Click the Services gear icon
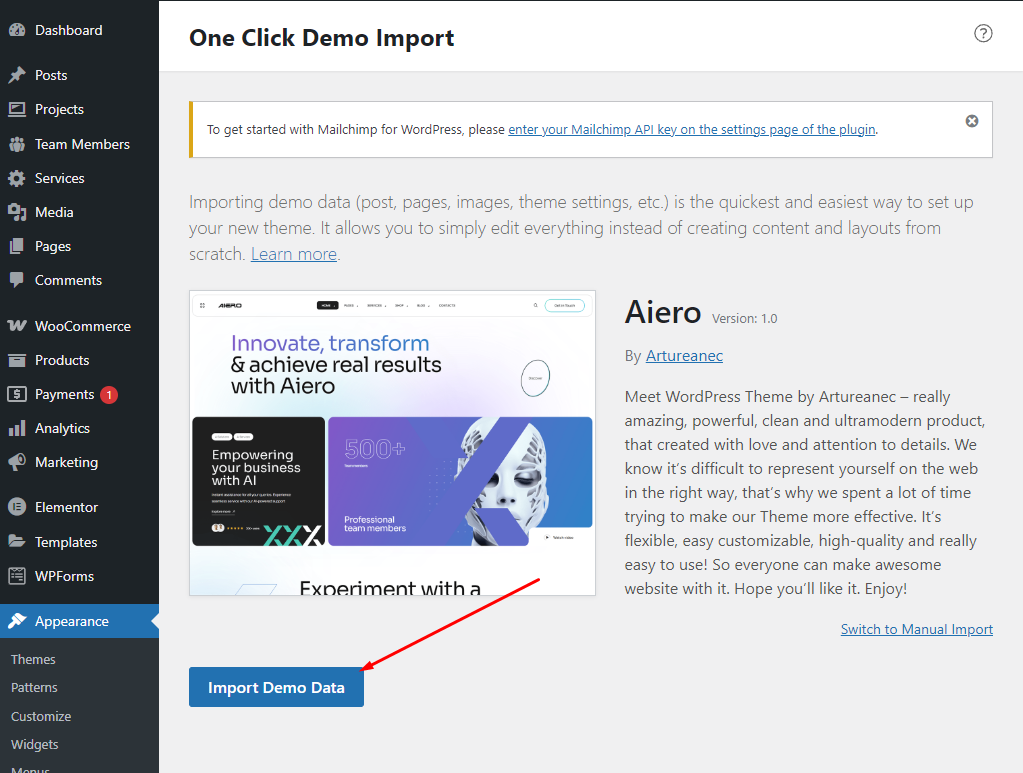Image resolution: width=1023 pixels, height=773 pixels. click(x=17, y=178)
